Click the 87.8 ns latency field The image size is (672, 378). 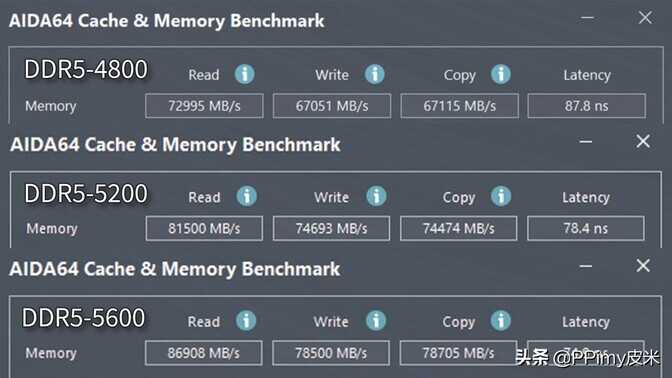coord(586,105)
